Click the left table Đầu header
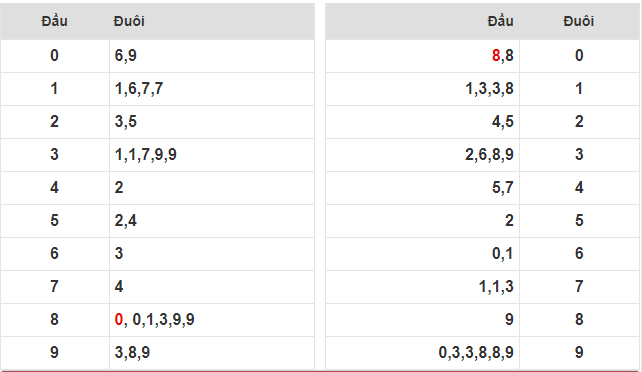The width and height of the screenshot is (642, 372). (x=54, y=21)
